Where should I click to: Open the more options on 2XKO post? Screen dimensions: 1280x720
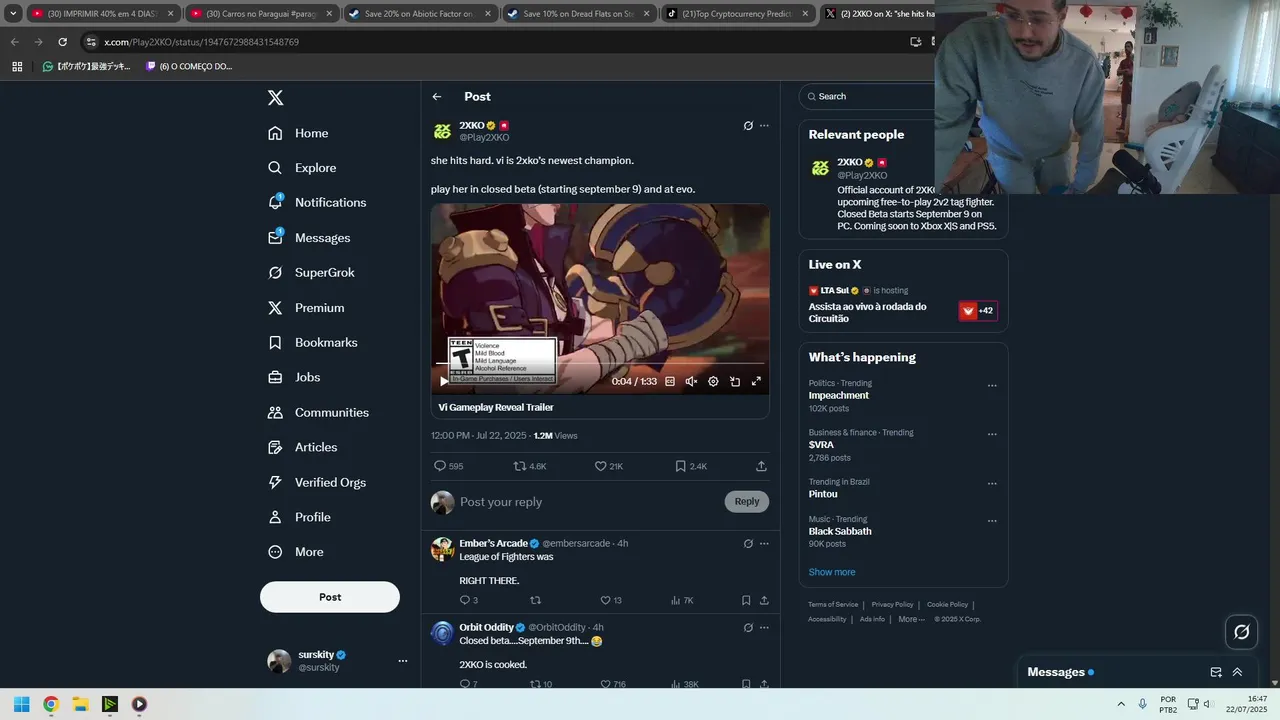764,126
